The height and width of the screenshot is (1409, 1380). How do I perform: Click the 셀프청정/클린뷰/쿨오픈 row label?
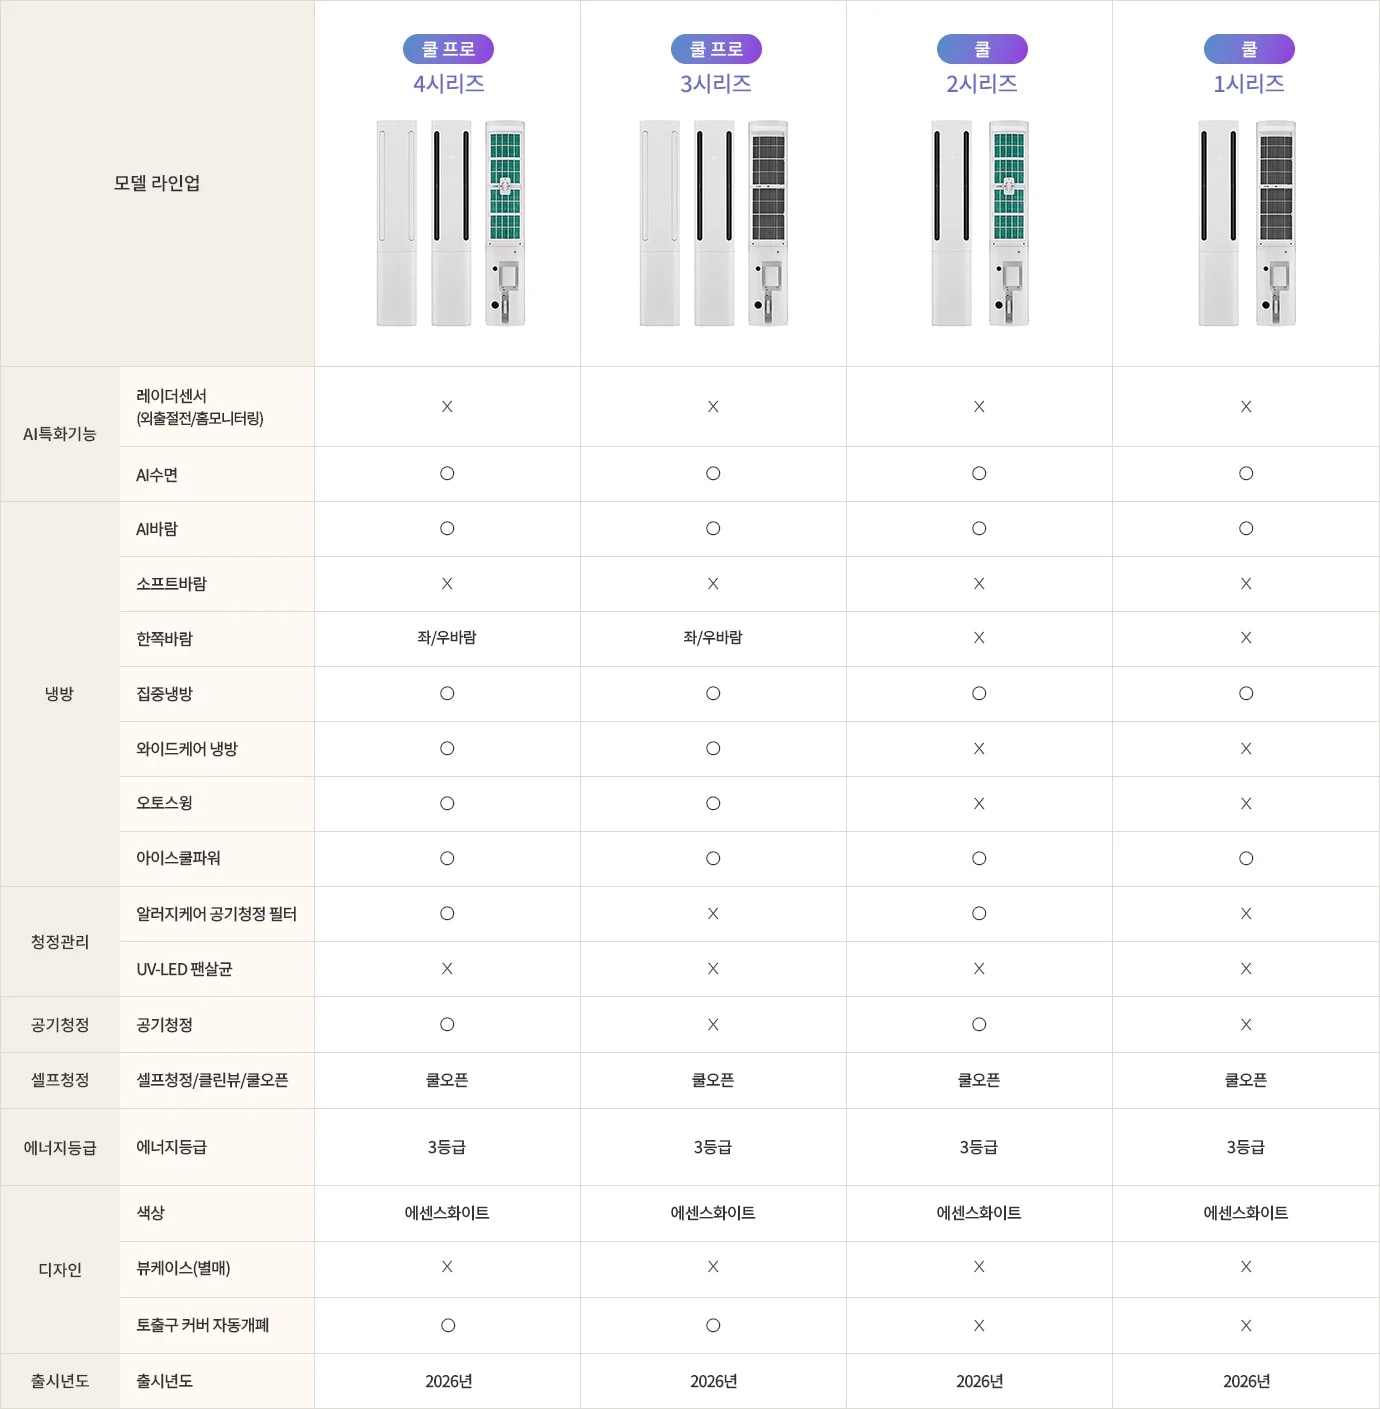212,1080
